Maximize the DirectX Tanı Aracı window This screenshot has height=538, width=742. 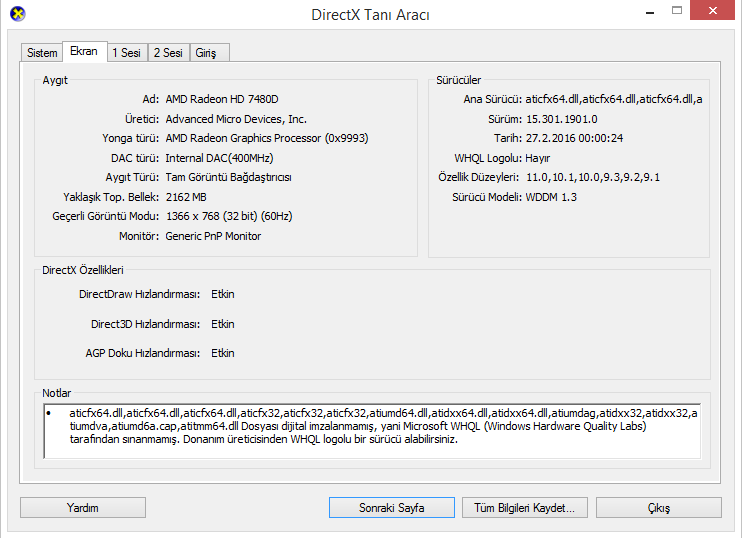point(677,10)
